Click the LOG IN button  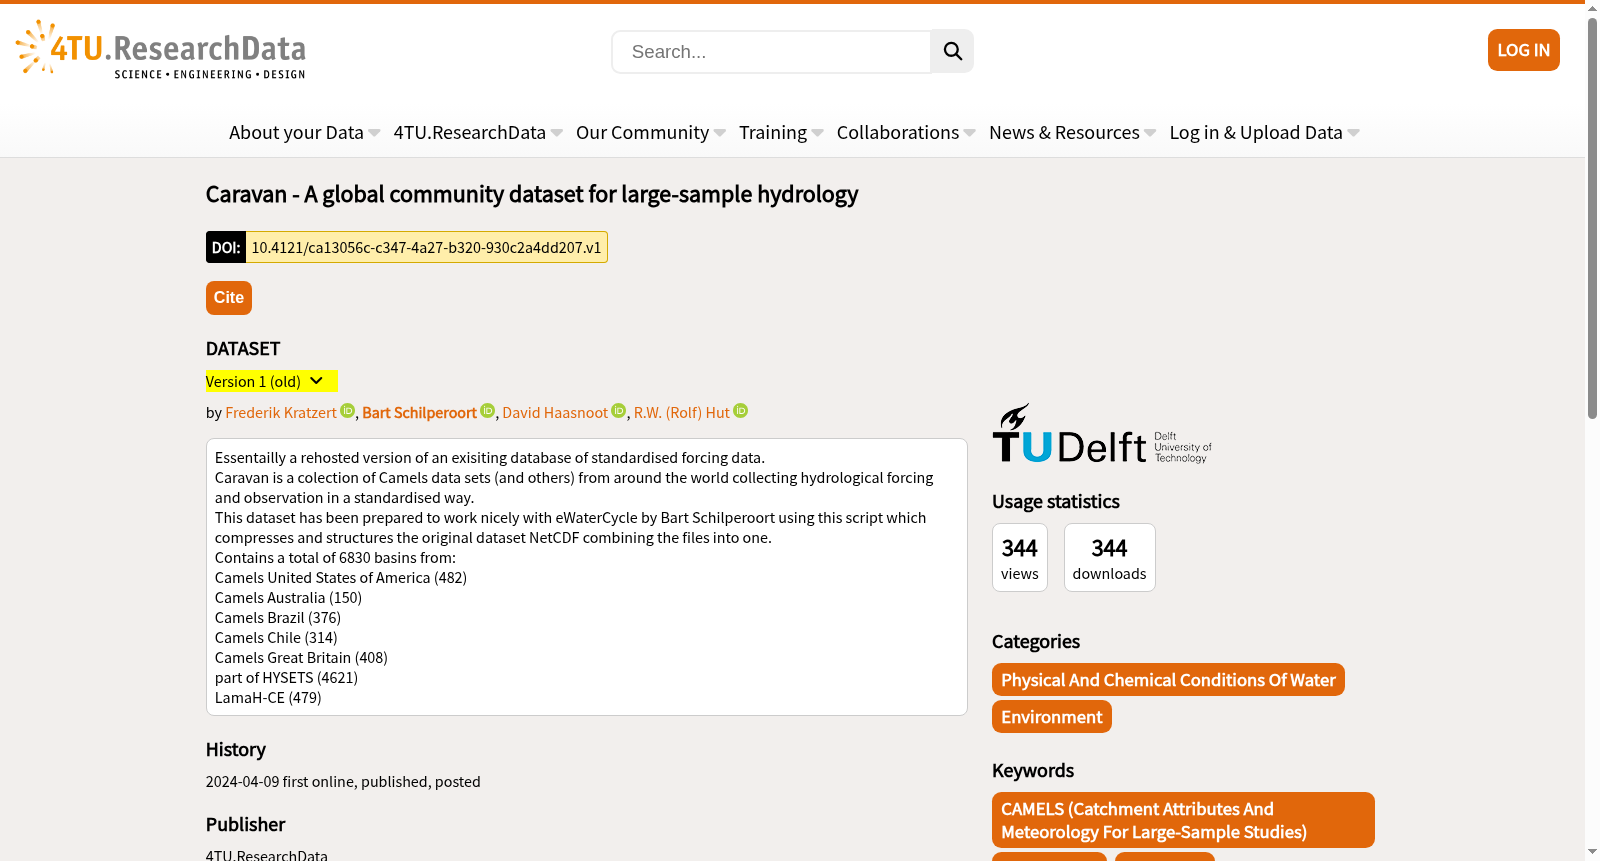[x=1523, y=50]
